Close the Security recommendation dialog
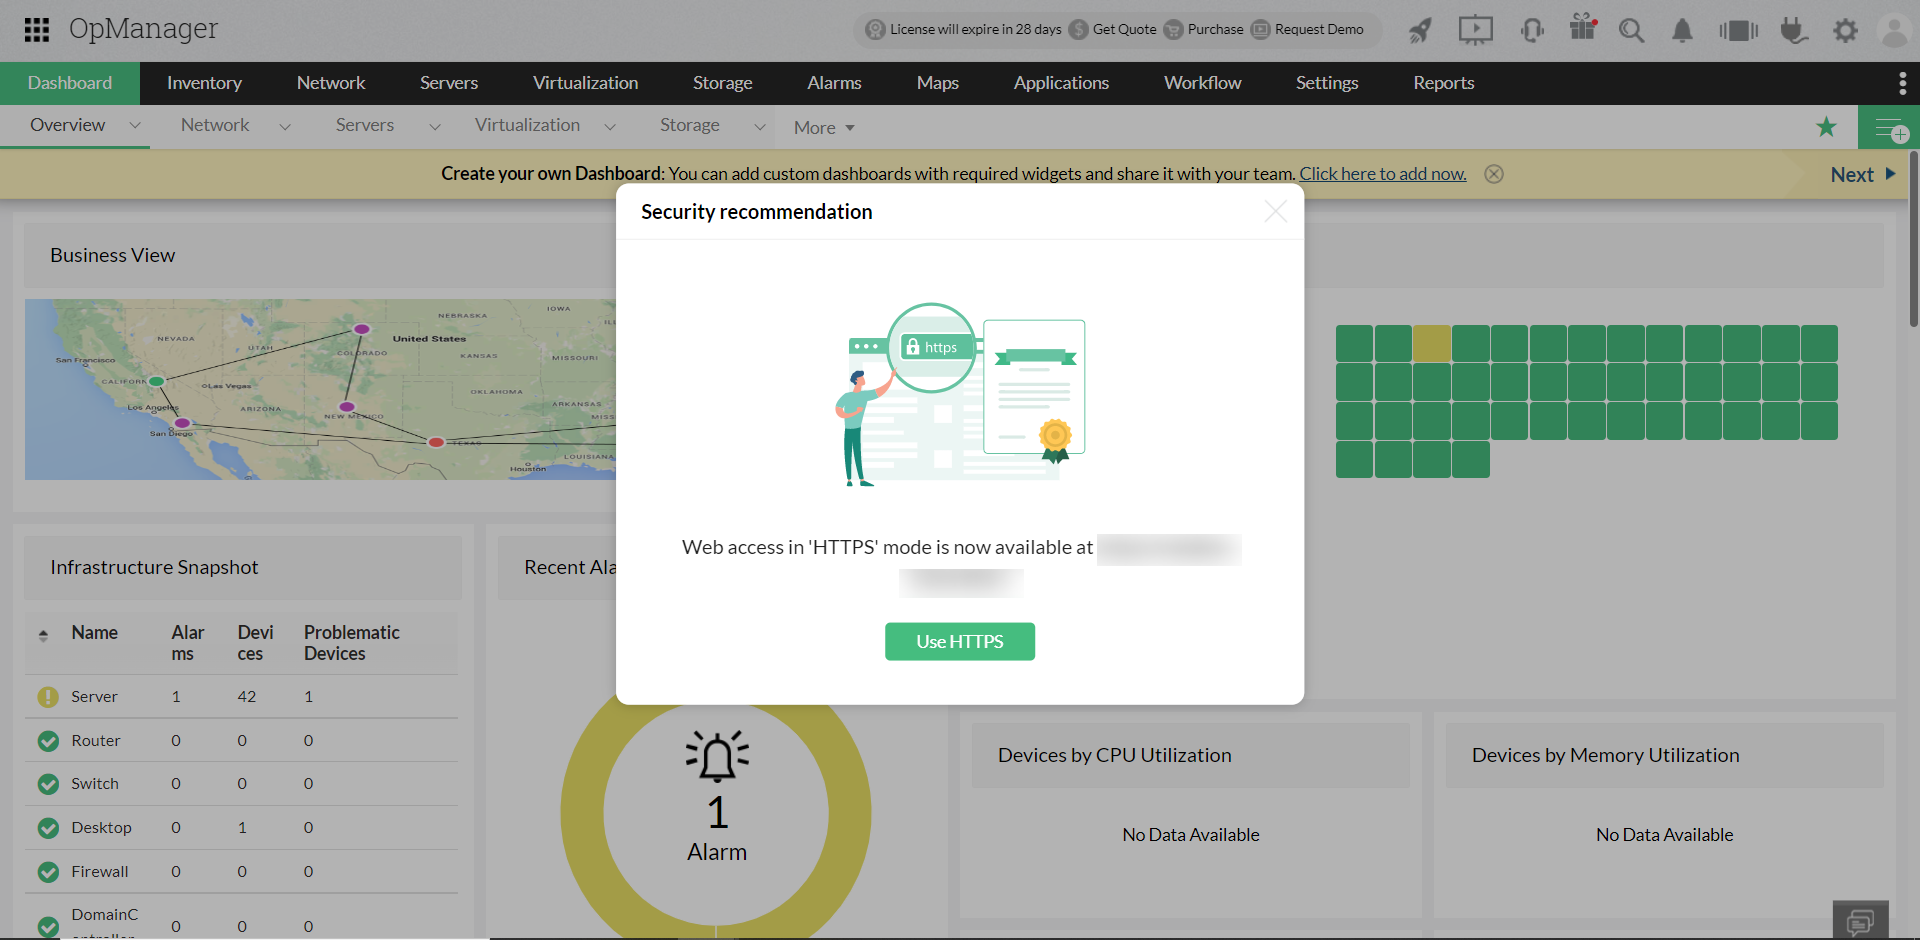The image size is (1920, 940). [1275, 211]
